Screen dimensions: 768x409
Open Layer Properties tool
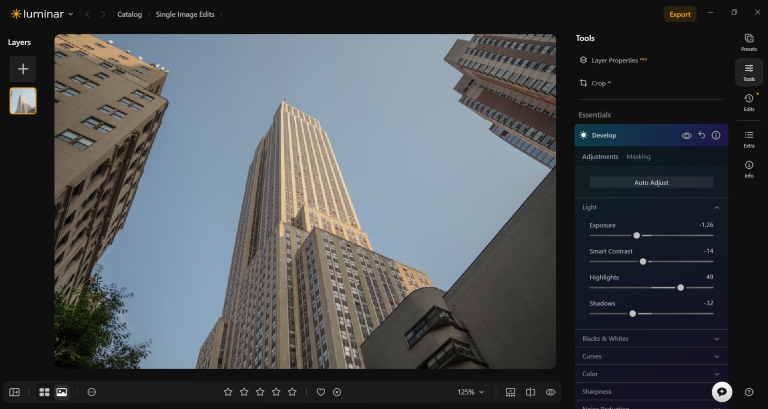[x=613, y=60]
